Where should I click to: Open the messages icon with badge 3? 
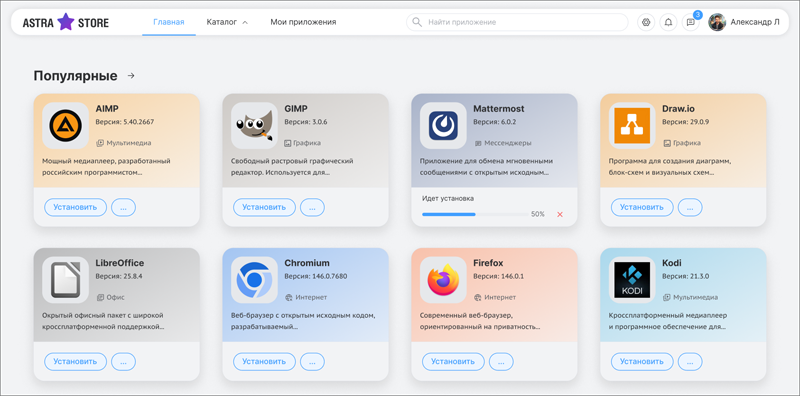[x=690, y=22]
